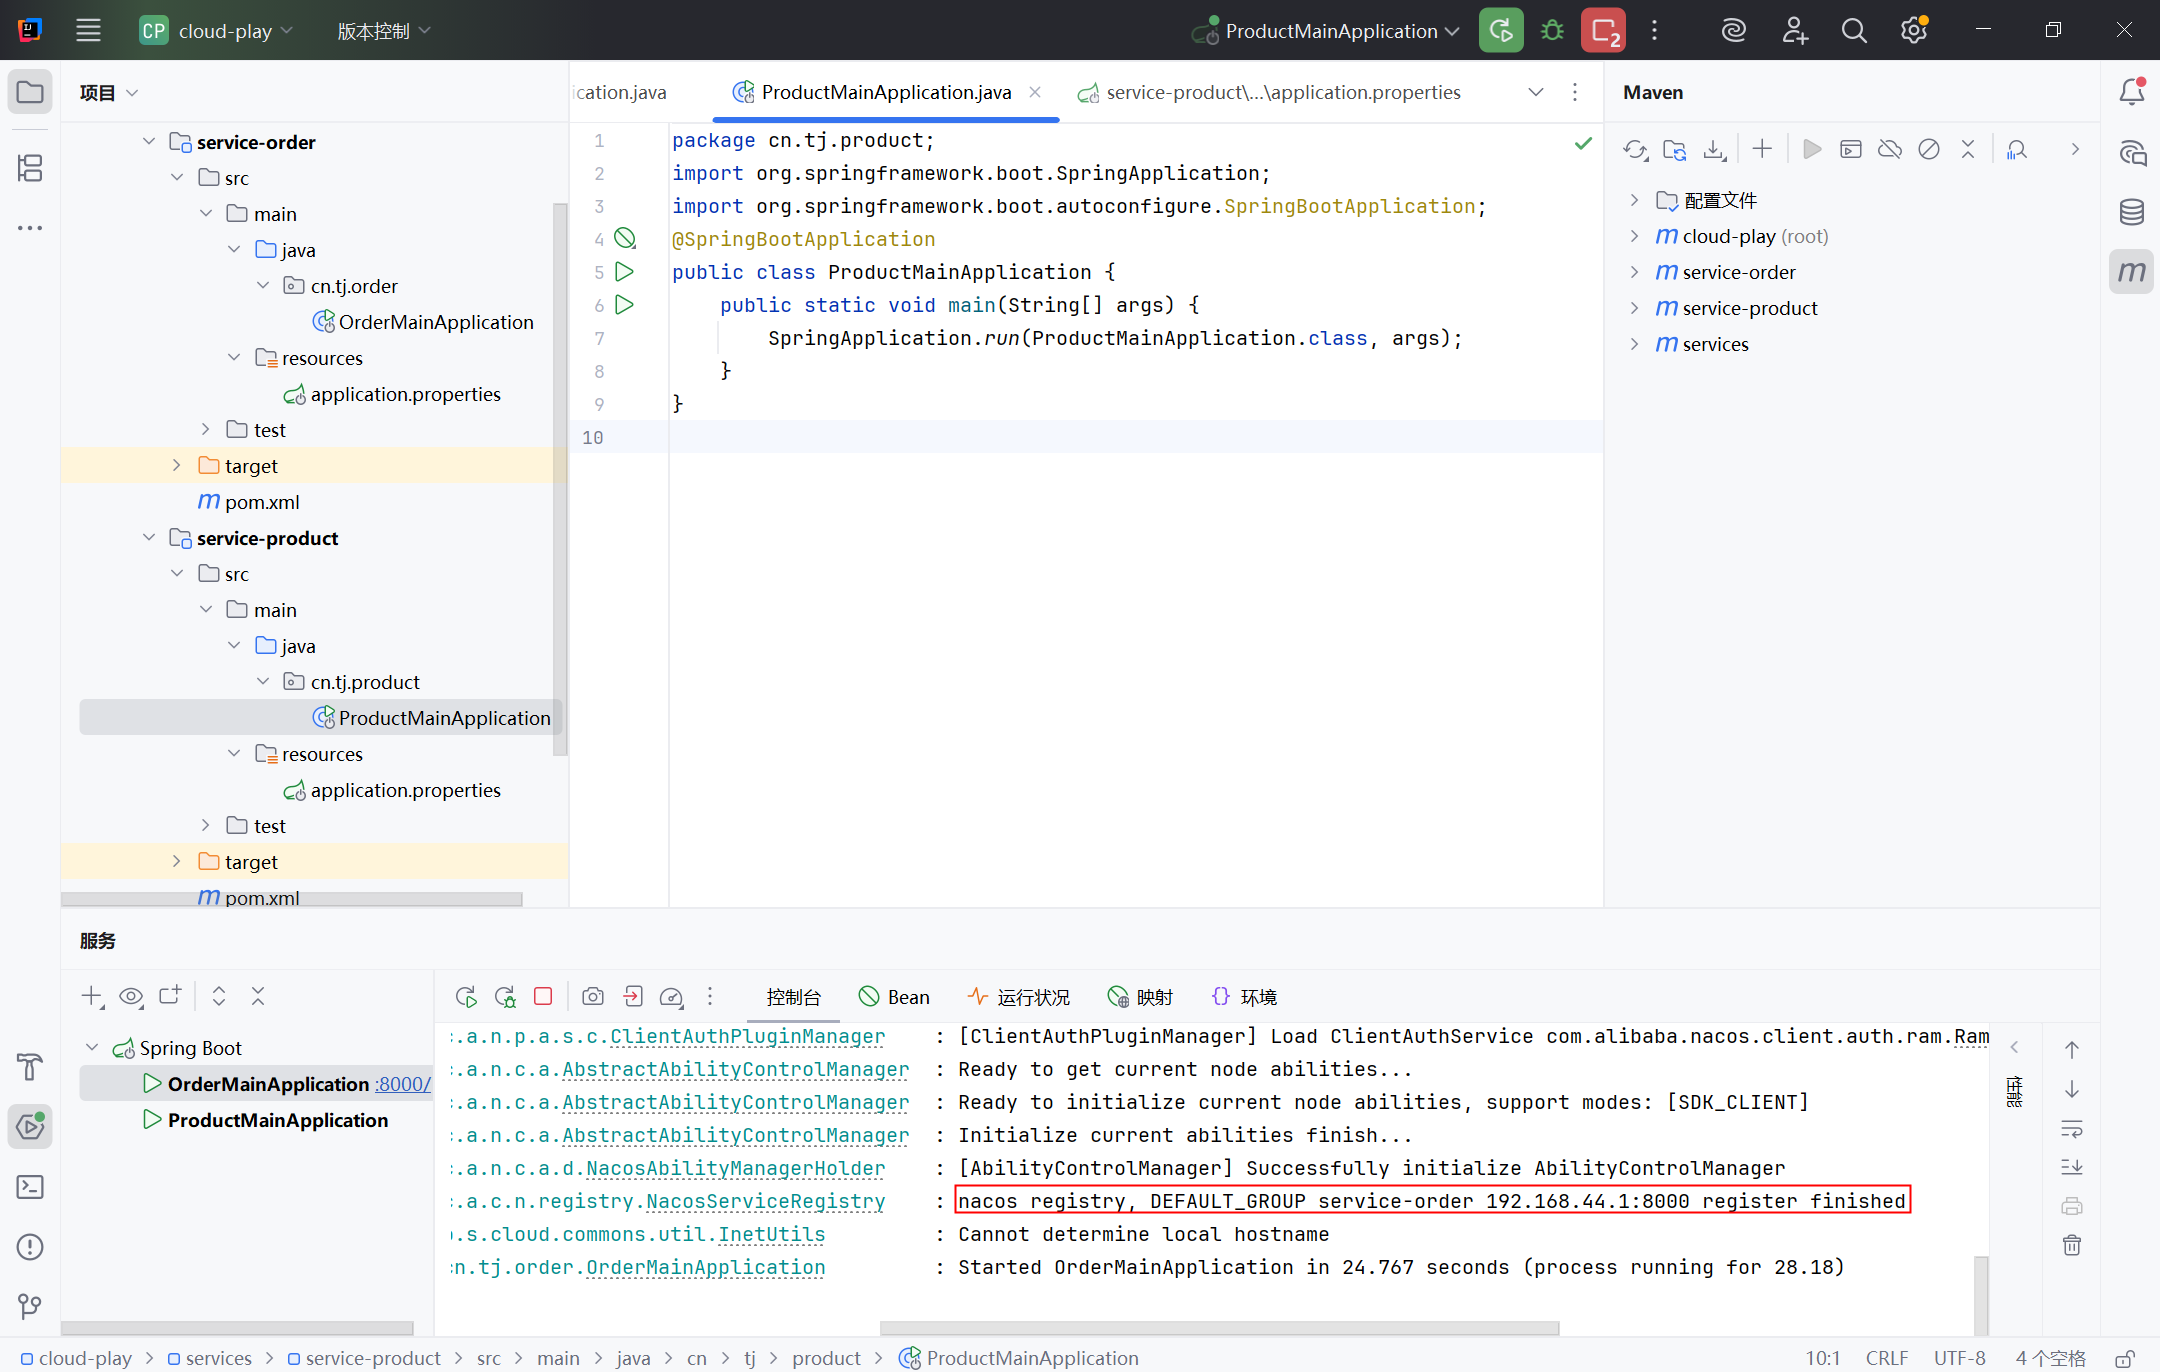The width and height of the screenshot is (2160, 1372).
Task: Close ProductMainApplication.java tab
Action: click(x=1035, y=92)
